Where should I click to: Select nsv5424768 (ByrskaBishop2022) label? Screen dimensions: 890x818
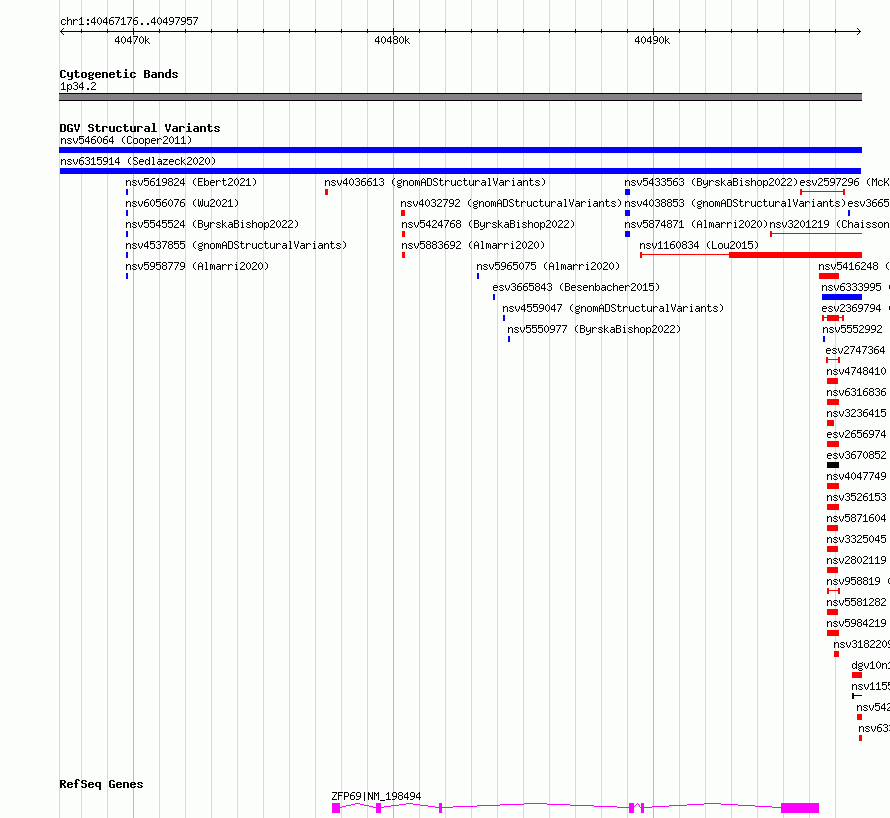click(x=488, y=224)
